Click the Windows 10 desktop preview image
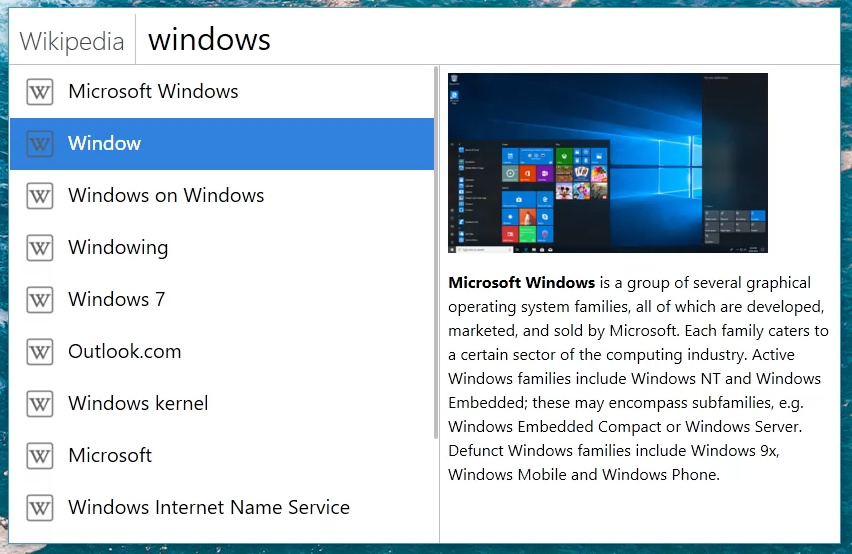Viewport: 852px width, 554px height. click(607, 163)
